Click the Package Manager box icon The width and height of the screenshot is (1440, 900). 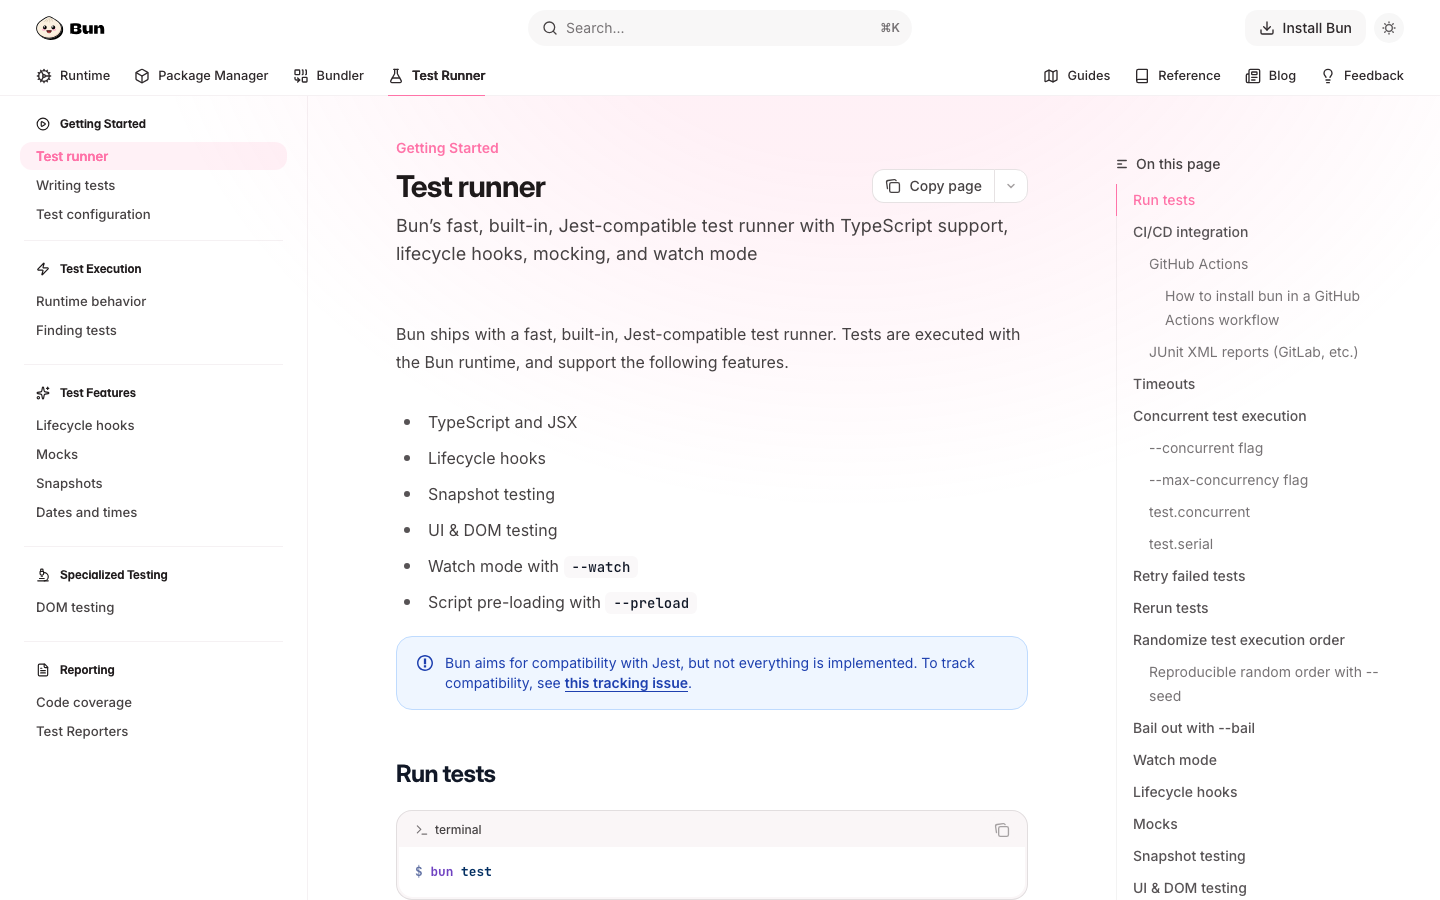(142, 76)
